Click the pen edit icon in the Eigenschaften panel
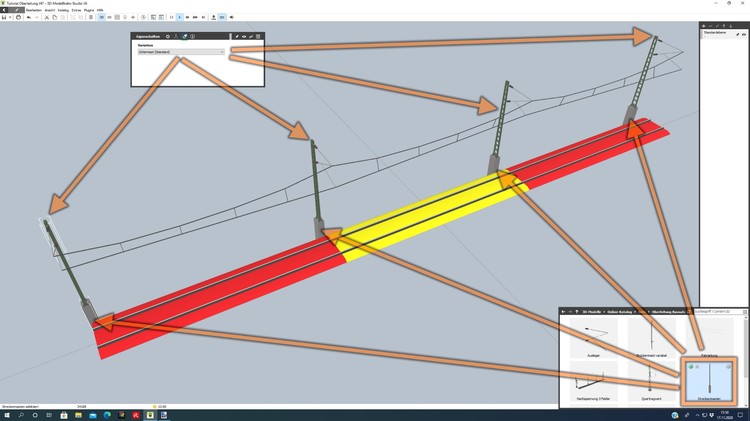The image size is (750, 421). (237, 36)
